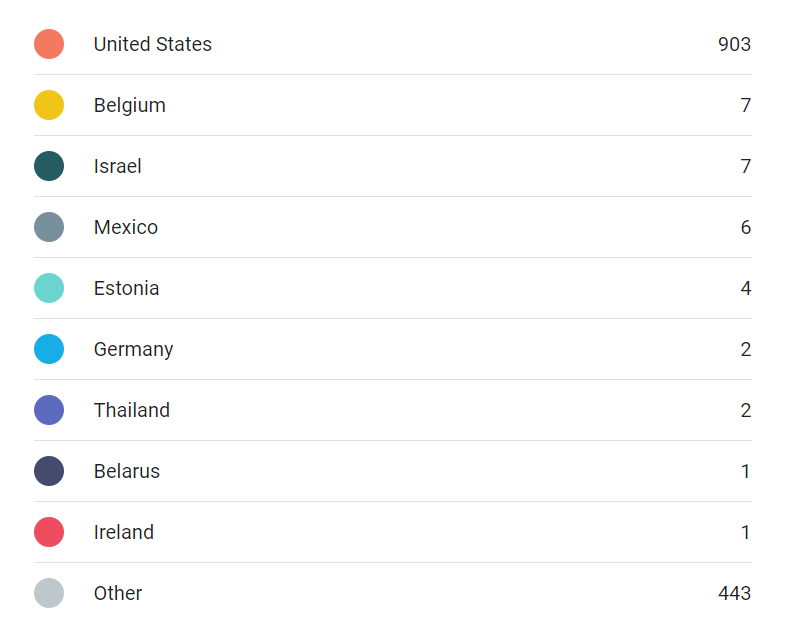Viewport: 787px width, 636px height.
Task: Click the 443 count for Other
Action: pyautogui.click(x=734, y=593)
